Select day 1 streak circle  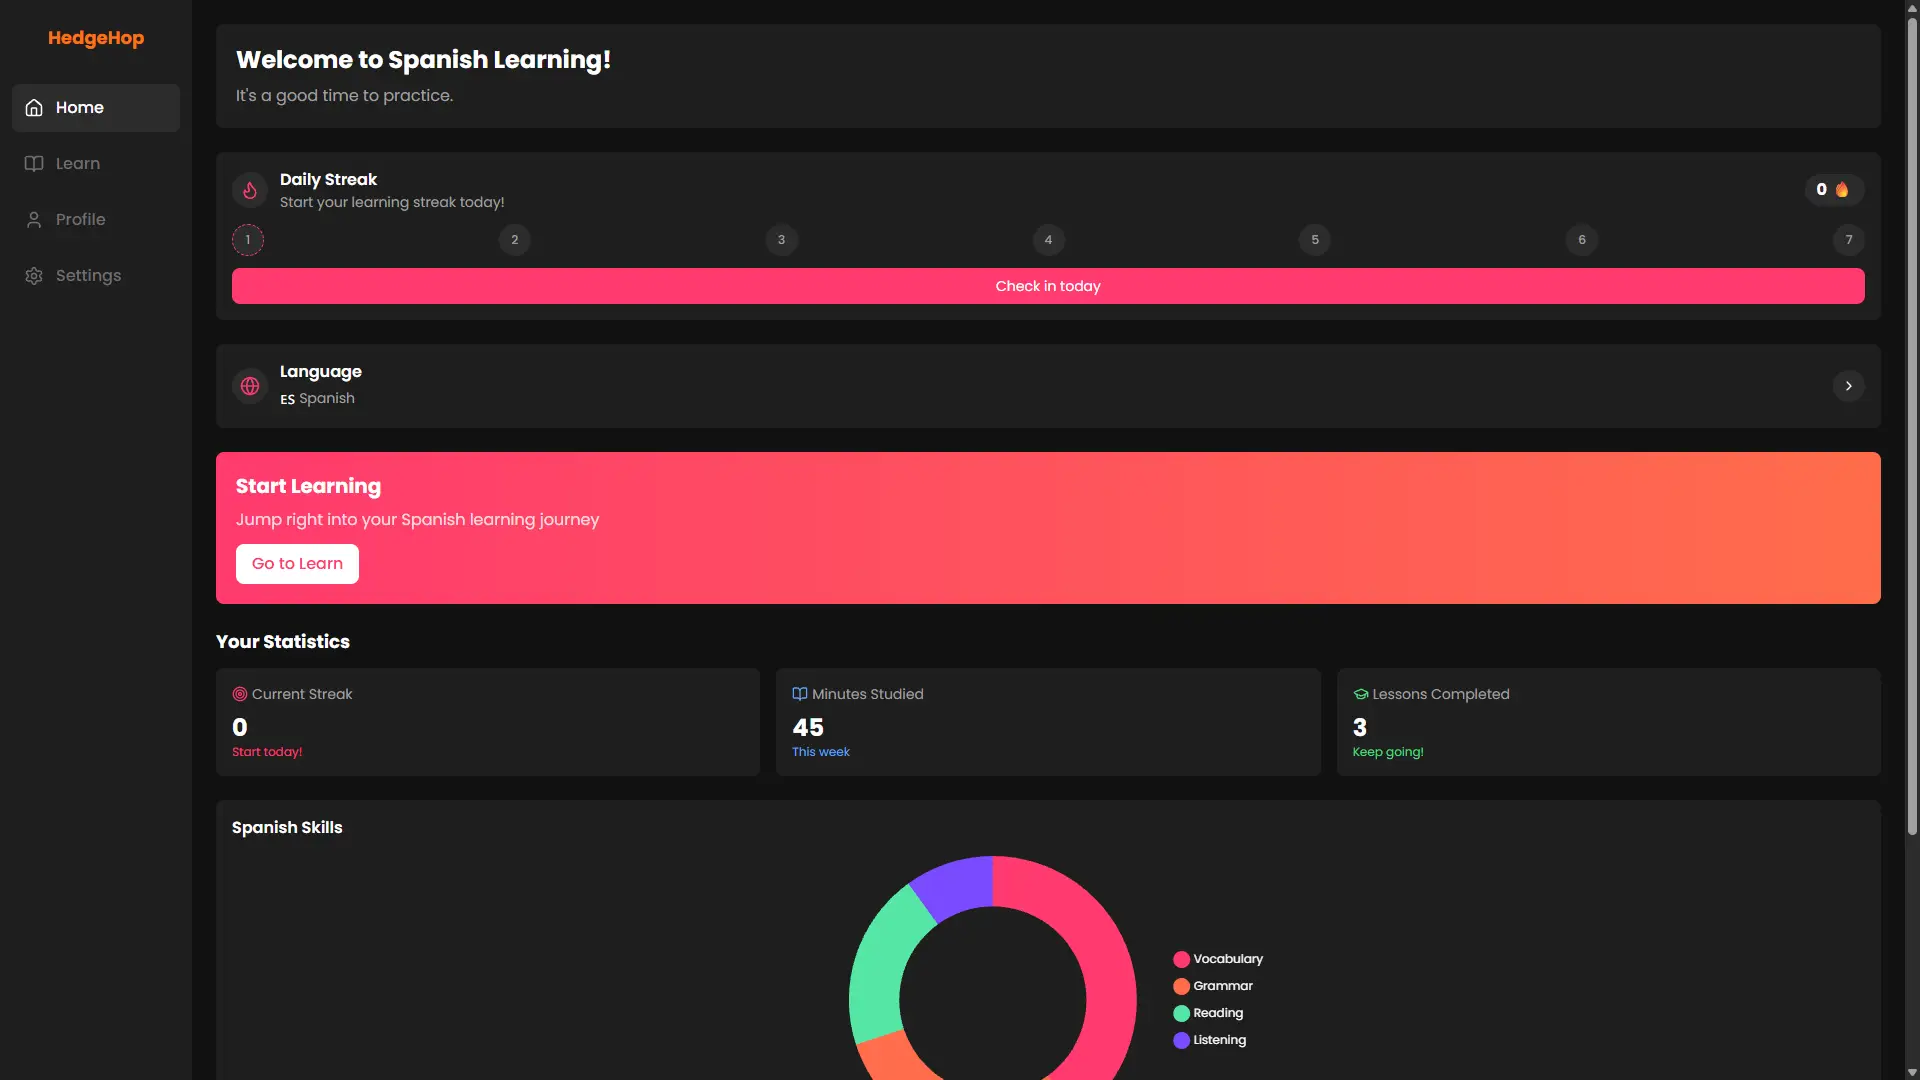[248, 240]
